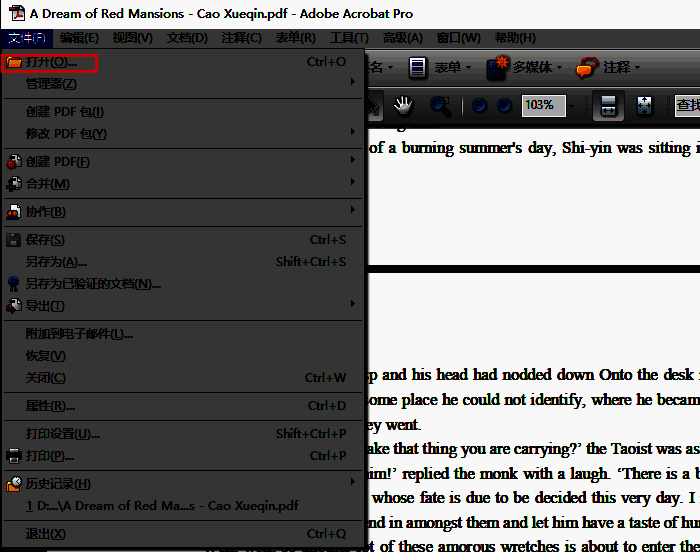Click the zoom in circle button
Screen dimensions: 700x552
[x=505, y=105]
